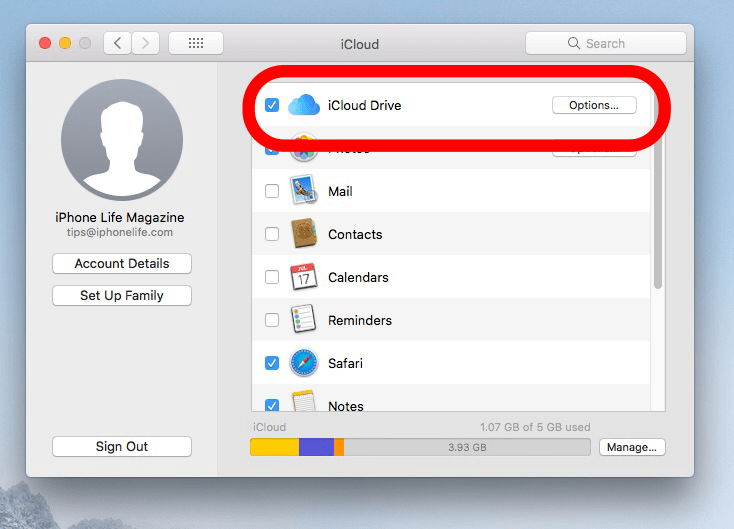Sign Out of iCloud
This screenshot has width=734, height=529.
tap(122, 447)
